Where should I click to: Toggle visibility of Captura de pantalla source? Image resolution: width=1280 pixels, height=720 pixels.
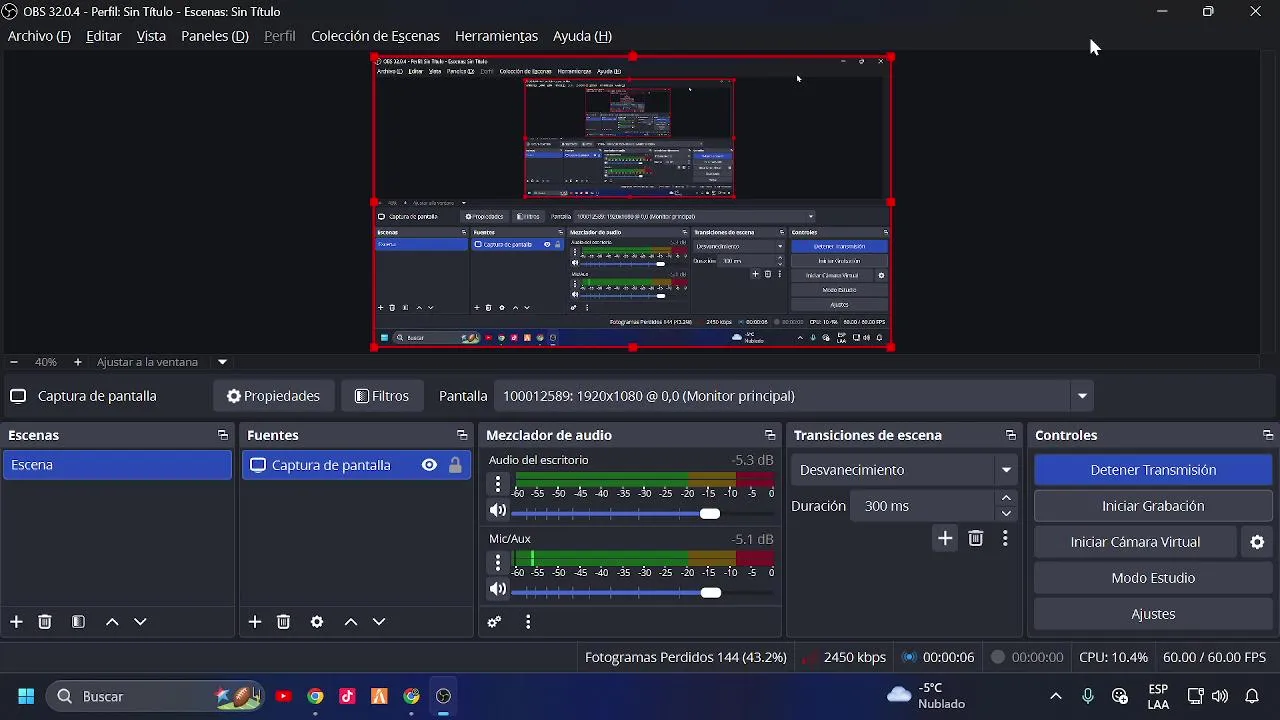pyautogui.click(x=429, y=465)
